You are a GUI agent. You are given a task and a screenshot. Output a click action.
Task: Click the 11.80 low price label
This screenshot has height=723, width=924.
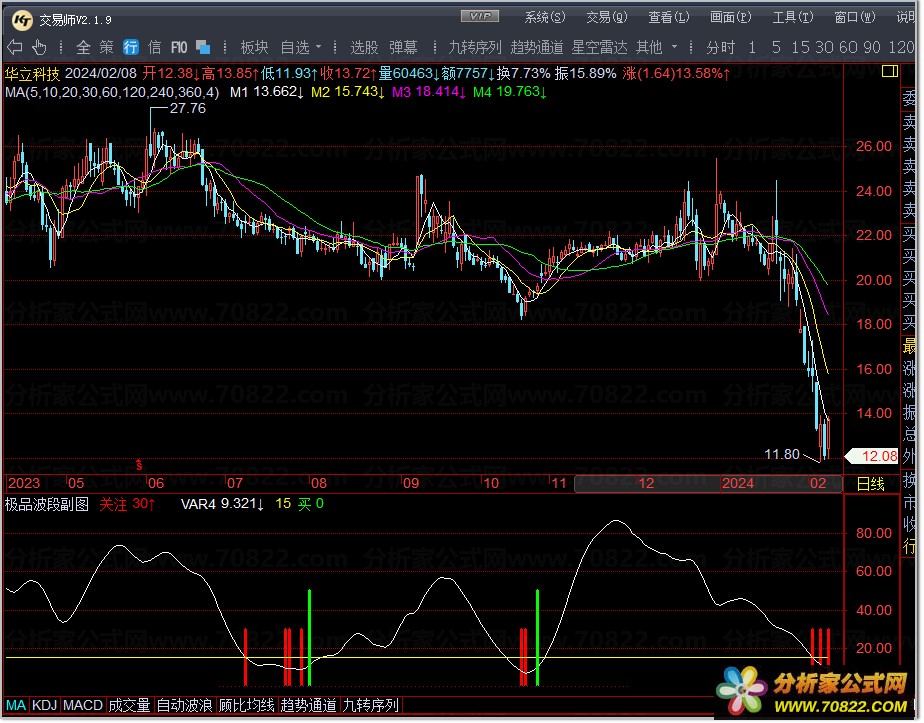(782, 454)
